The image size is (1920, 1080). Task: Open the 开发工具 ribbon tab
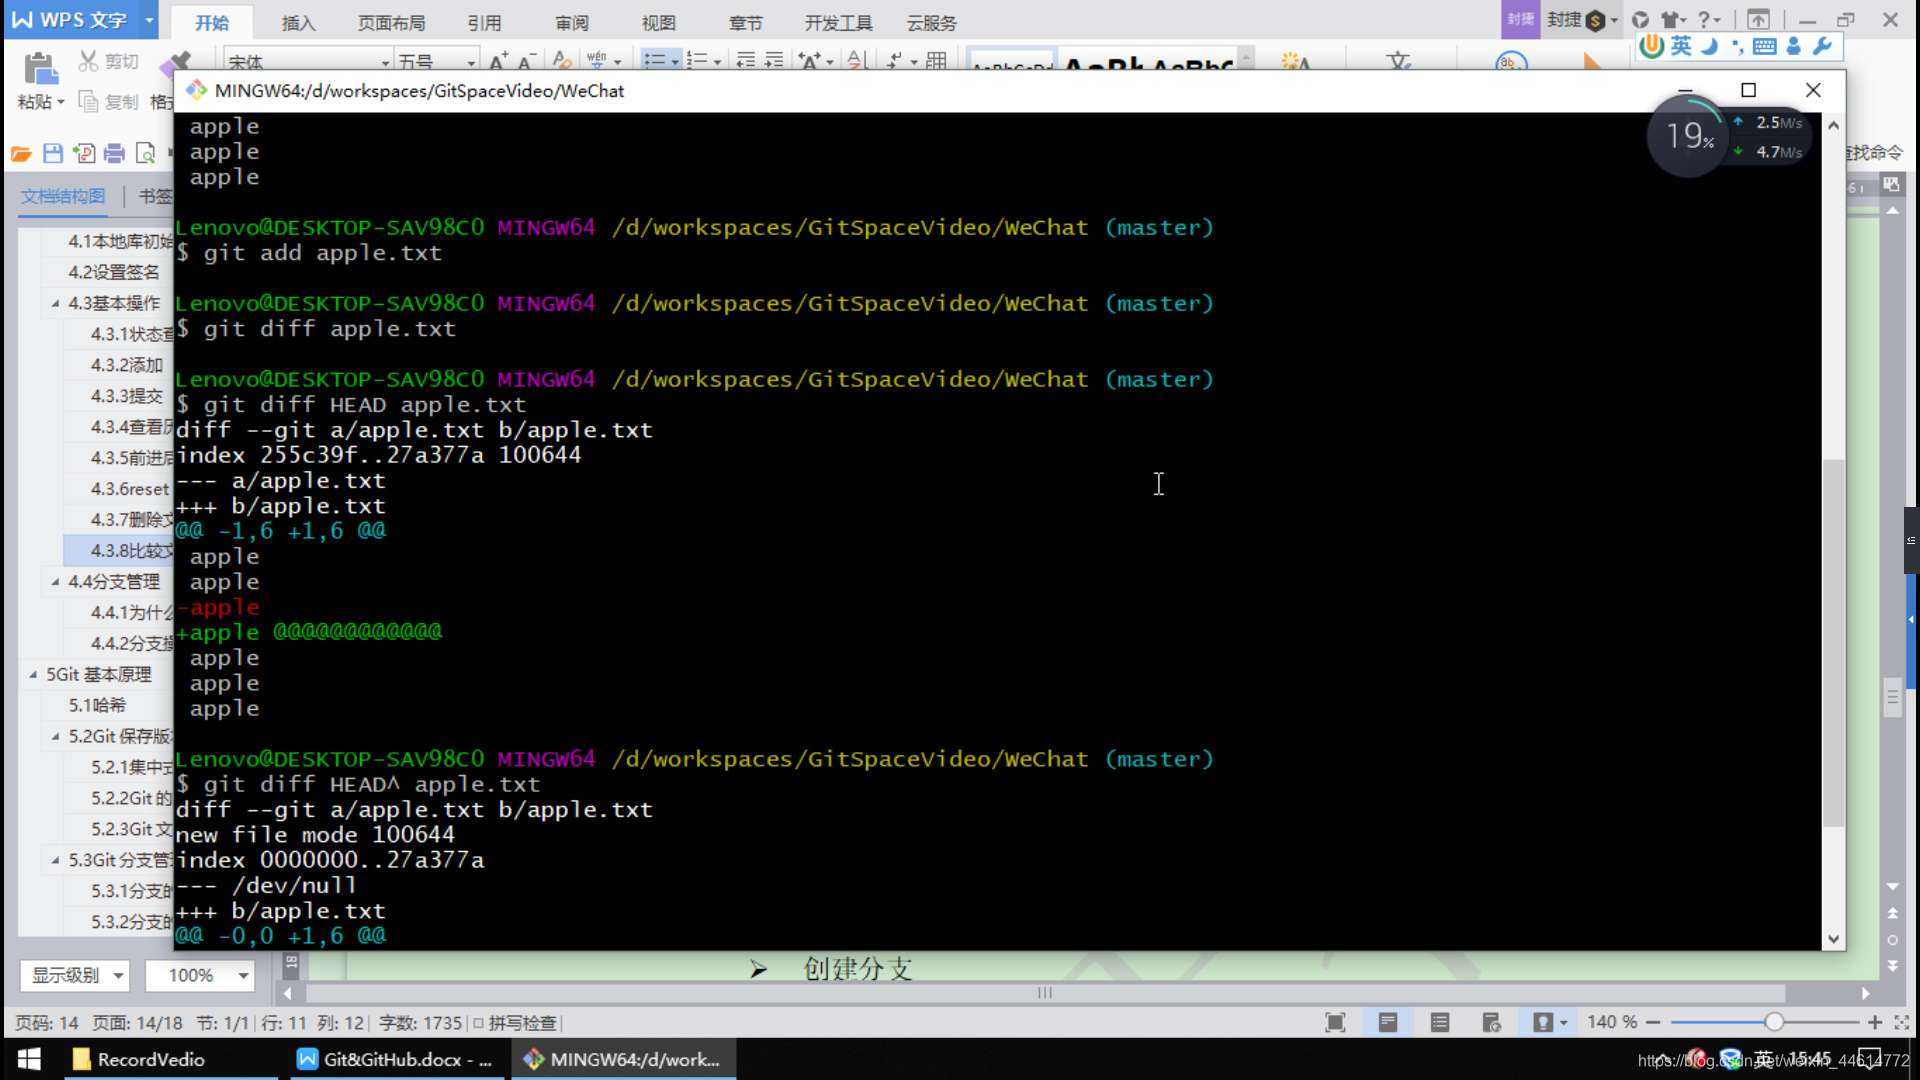pyautogui.click(x=838, y=22)
